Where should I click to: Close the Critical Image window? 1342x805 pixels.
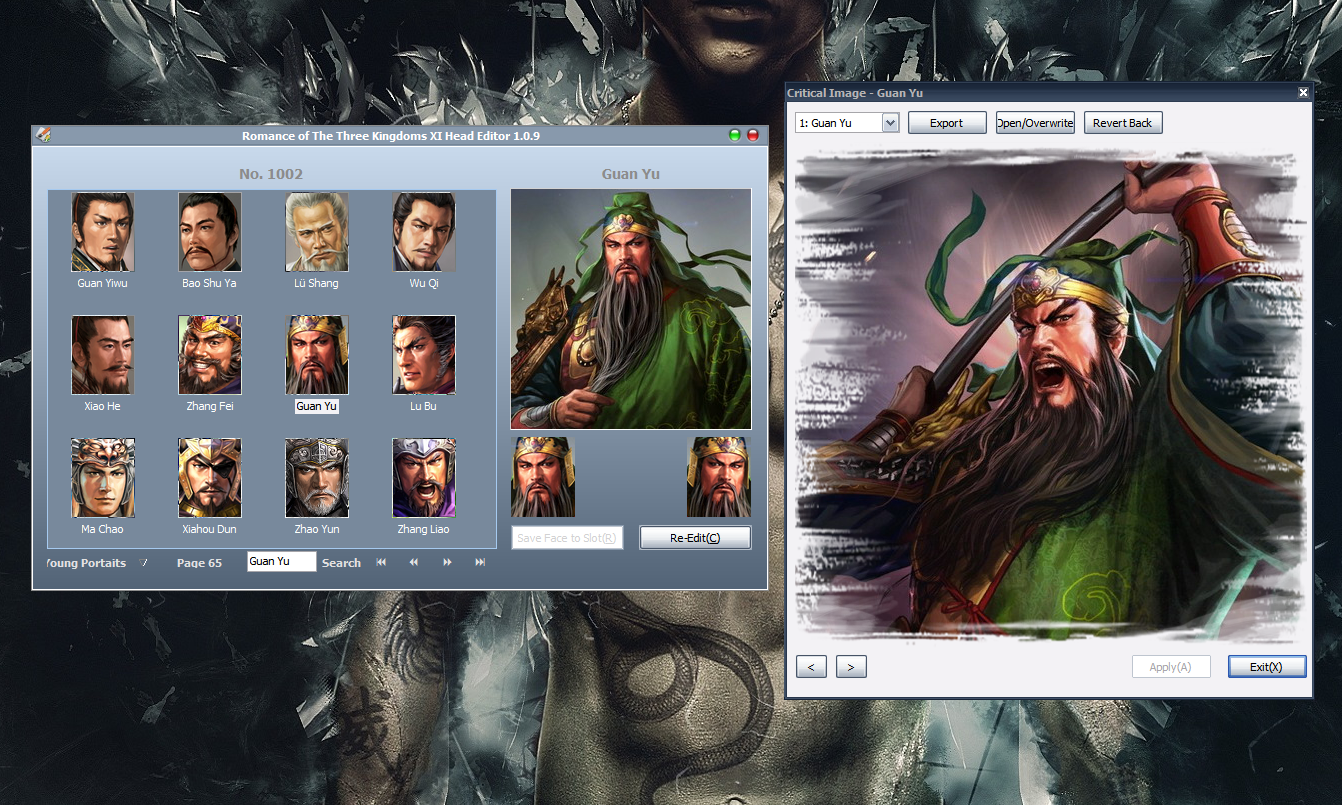tap(1303, 92)
